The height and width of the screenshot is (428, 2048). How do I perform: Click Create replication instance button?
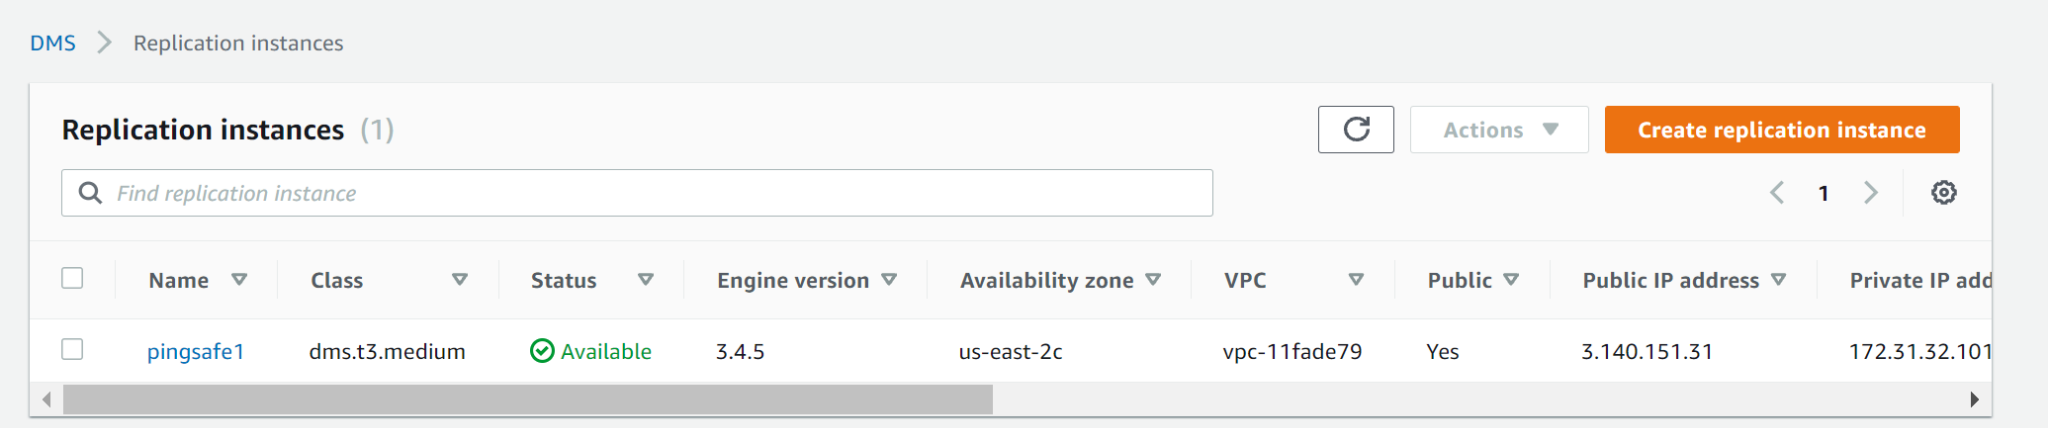[x=1781, y=130]
